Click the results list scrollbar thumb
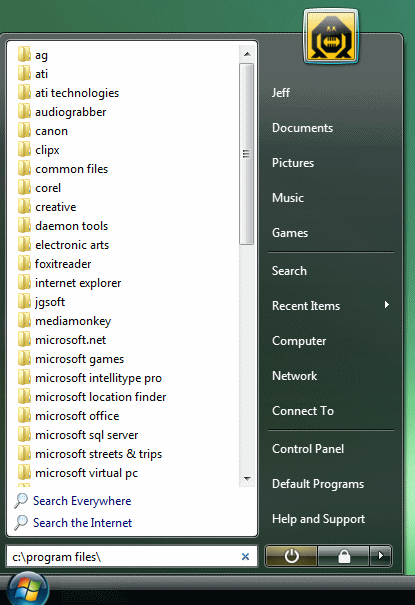The height and width of the screenshot is (605, 415). tap(246, 154)
